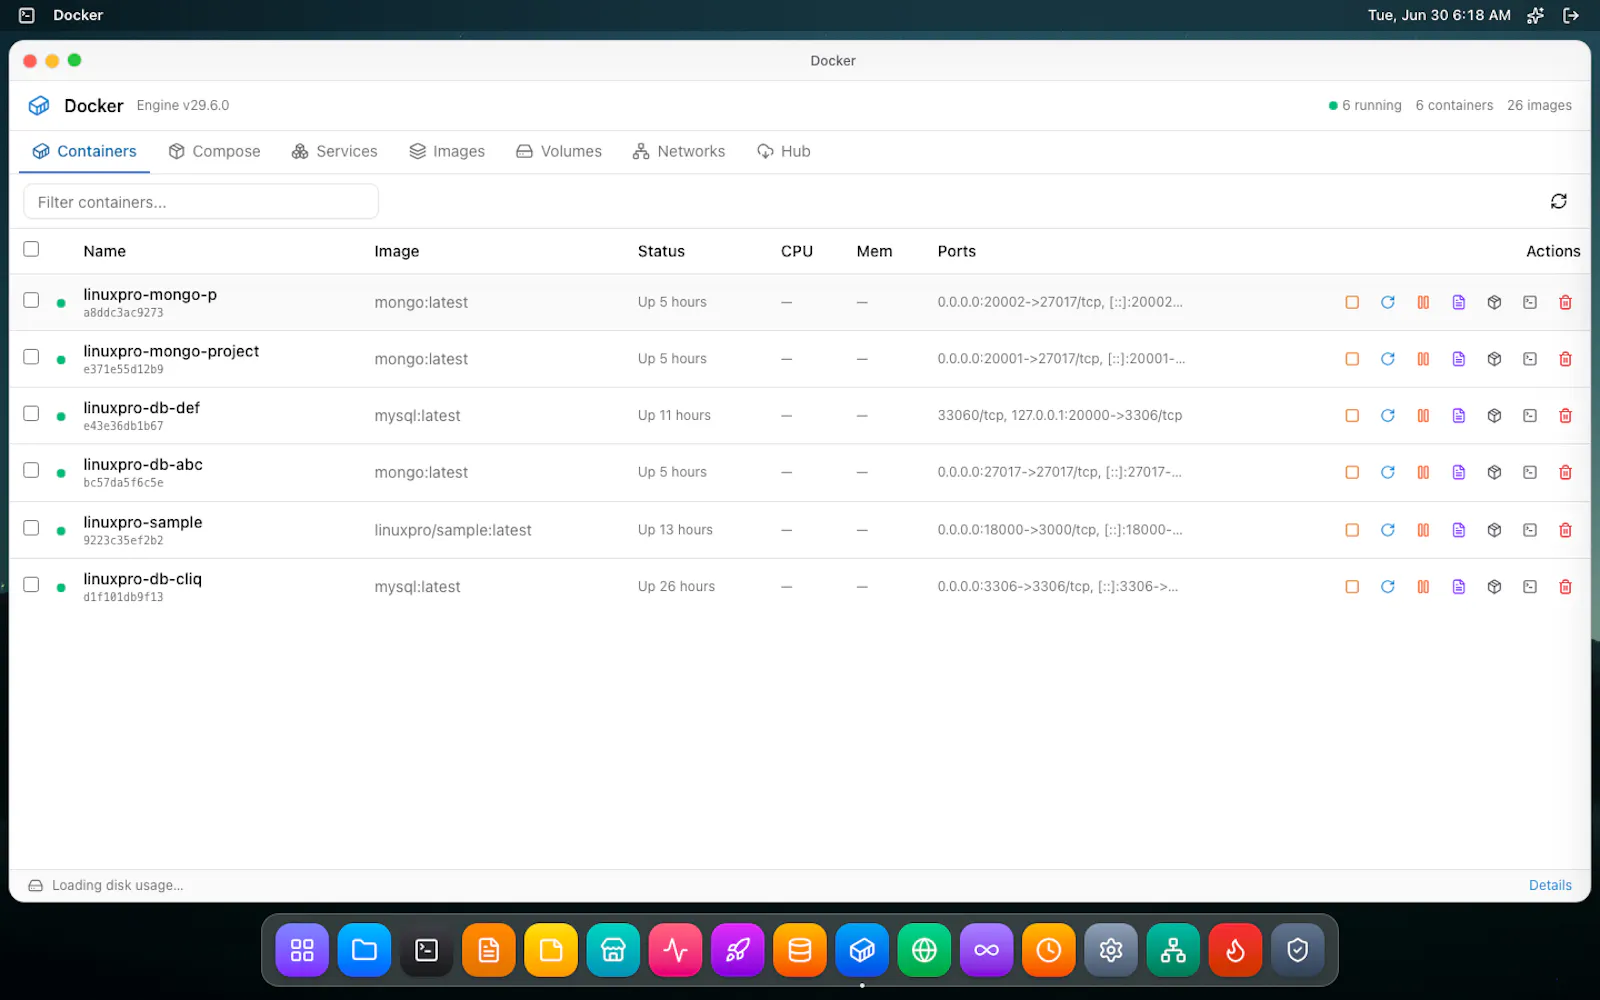Delete the linuxpro-db-cliq container
The height and width of the screenshot is (1000, 1600).
click(1566, 587)
